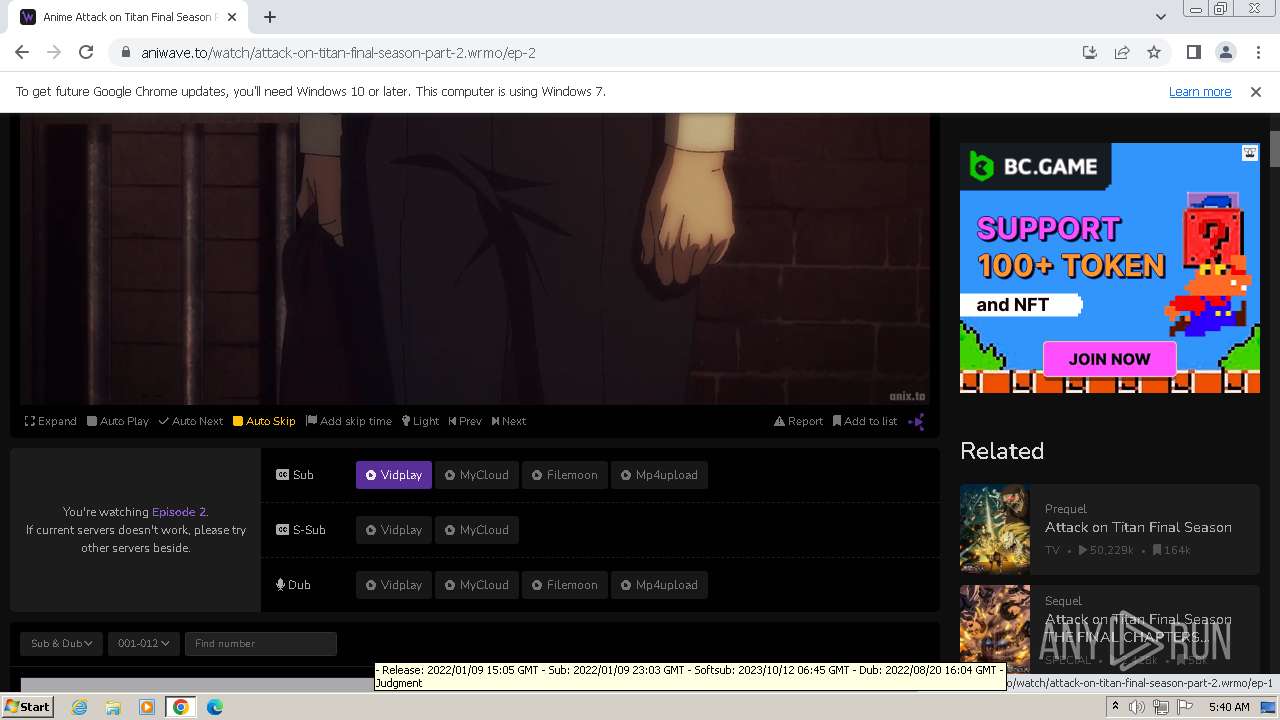Reload the page
1280x720 pixels.
[x=86, y=53]
